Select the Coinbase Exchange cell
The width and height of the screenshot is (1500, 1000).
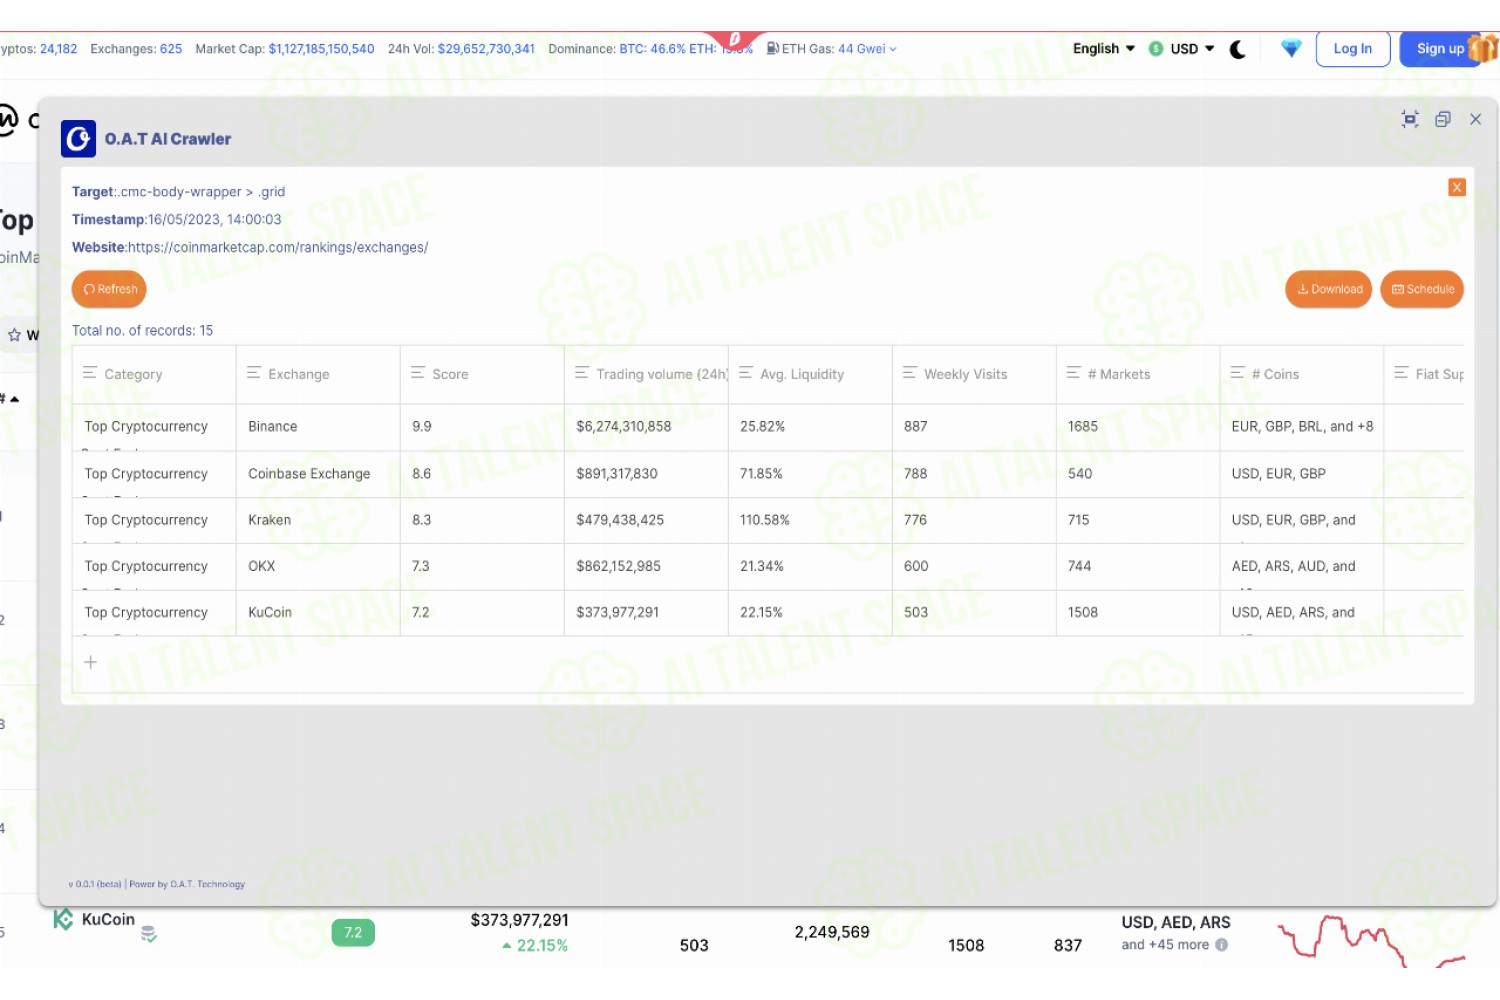click(318, 474)
